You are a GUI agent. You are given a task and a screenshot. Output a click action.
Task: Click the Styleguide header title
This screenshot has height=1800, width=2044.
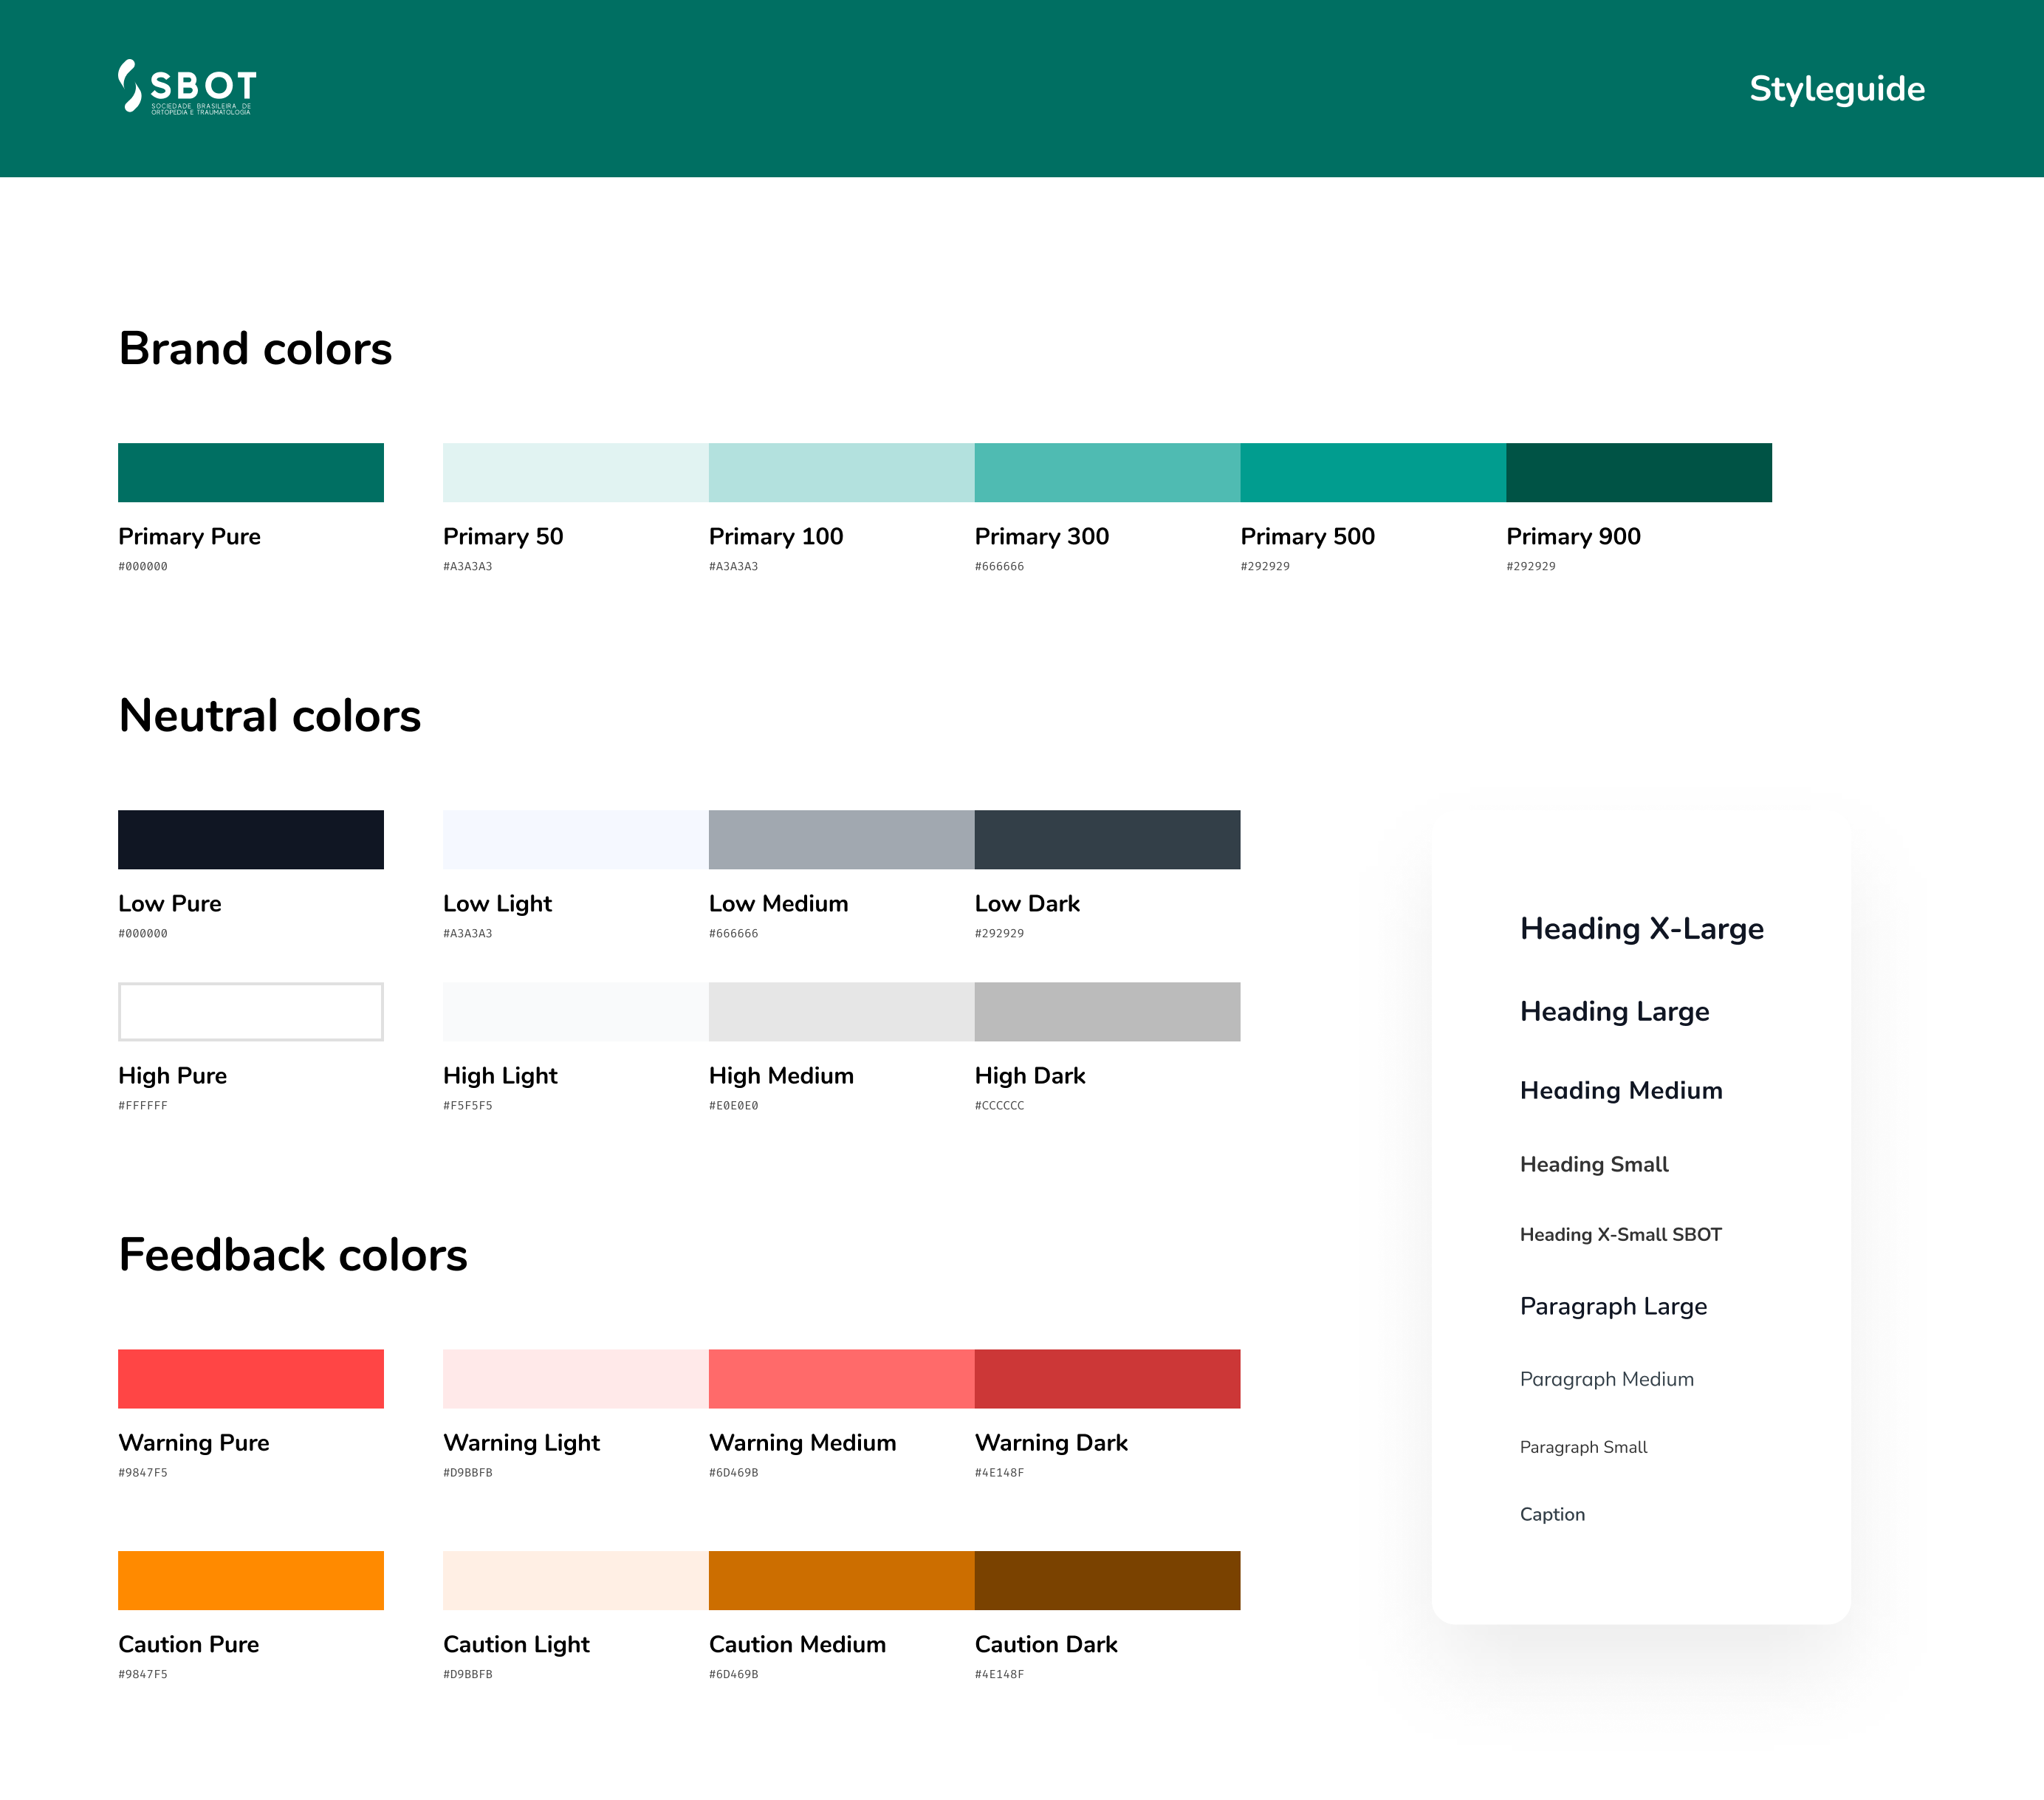1836,89
